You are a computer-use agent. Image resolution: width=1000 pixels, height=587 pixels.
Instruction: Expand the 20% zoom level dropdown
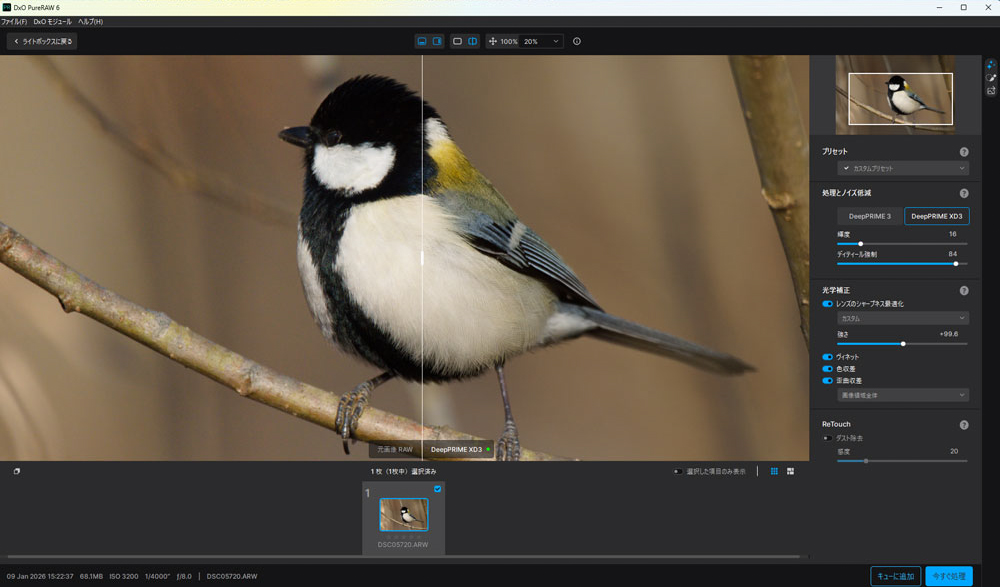(542, 42)
